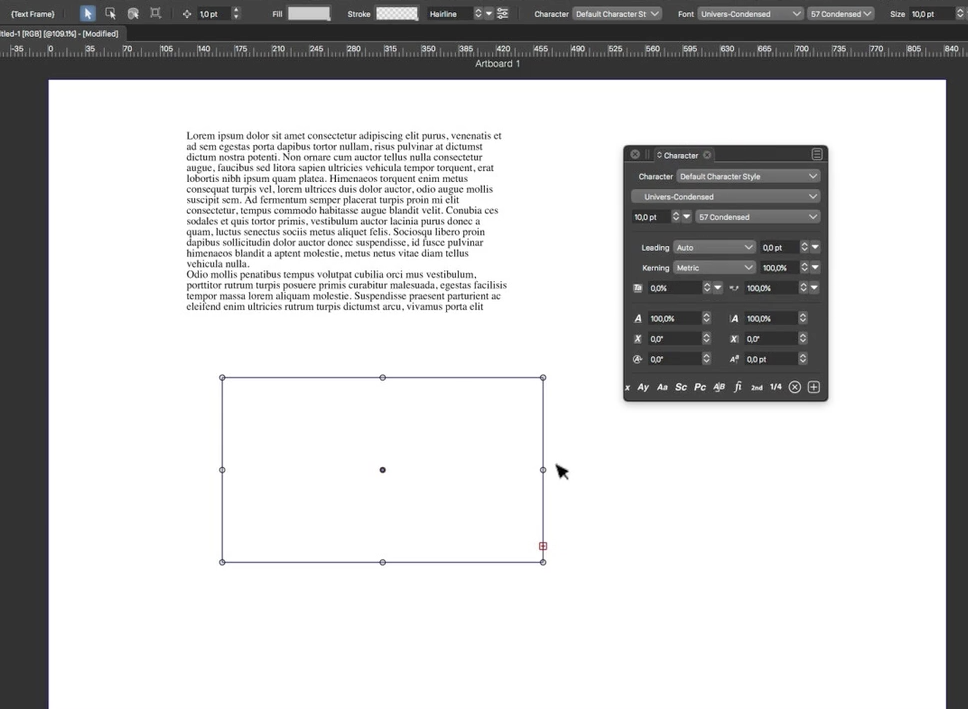Click the artboard crop tool icon in toolbar

(155, 14)
